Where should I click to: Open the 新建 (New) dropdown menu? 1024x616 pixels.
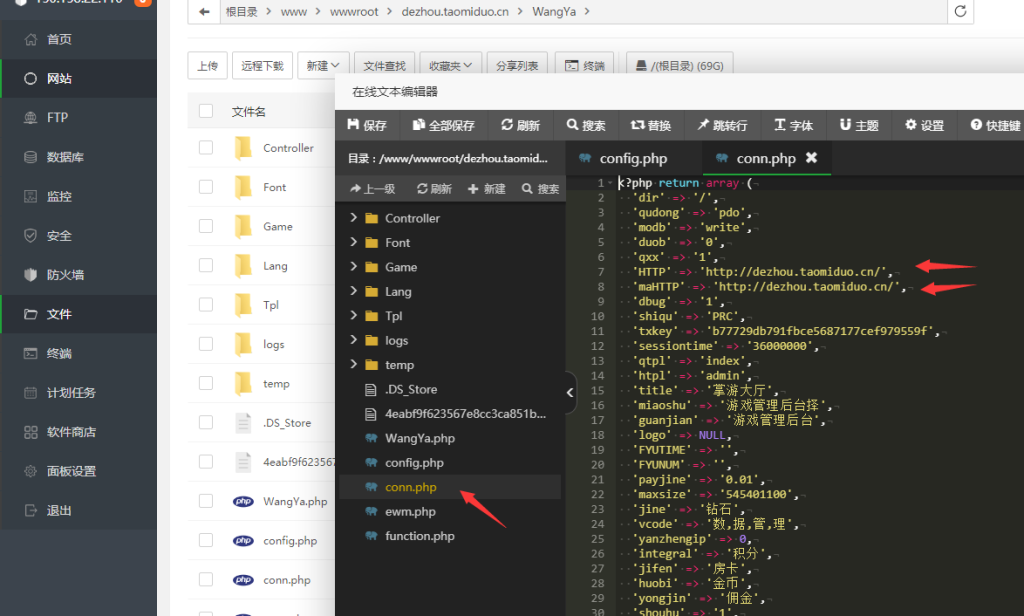[x=322, y=63]
